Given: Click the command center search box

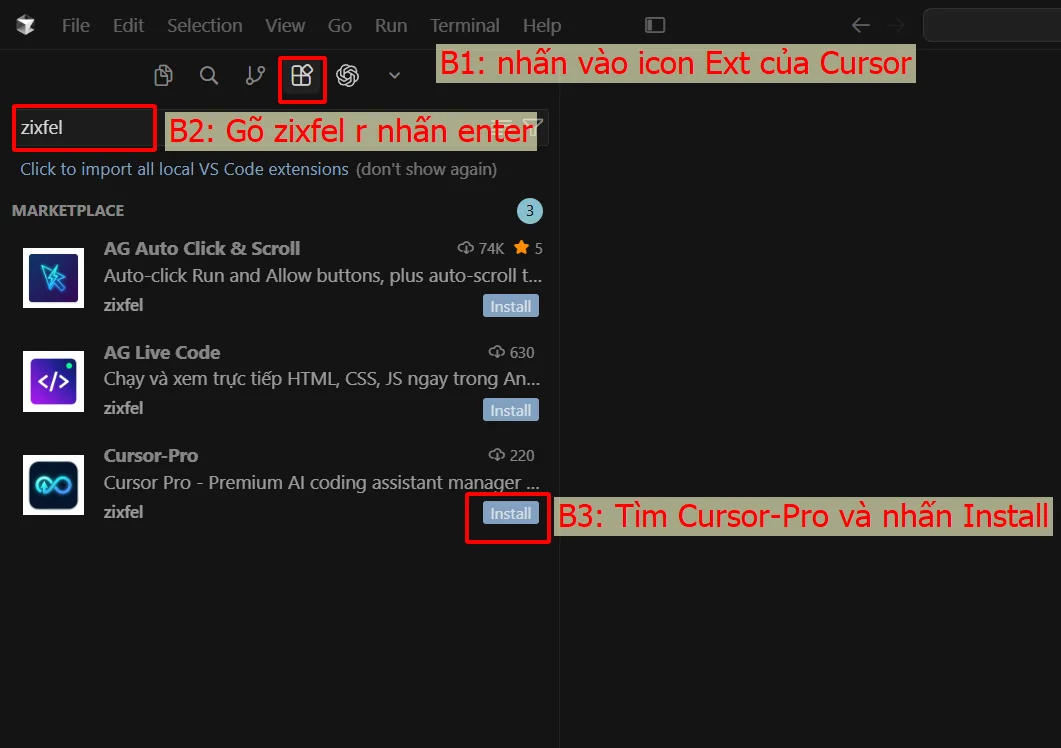Looking at the screenshot, I should (992, 25).
